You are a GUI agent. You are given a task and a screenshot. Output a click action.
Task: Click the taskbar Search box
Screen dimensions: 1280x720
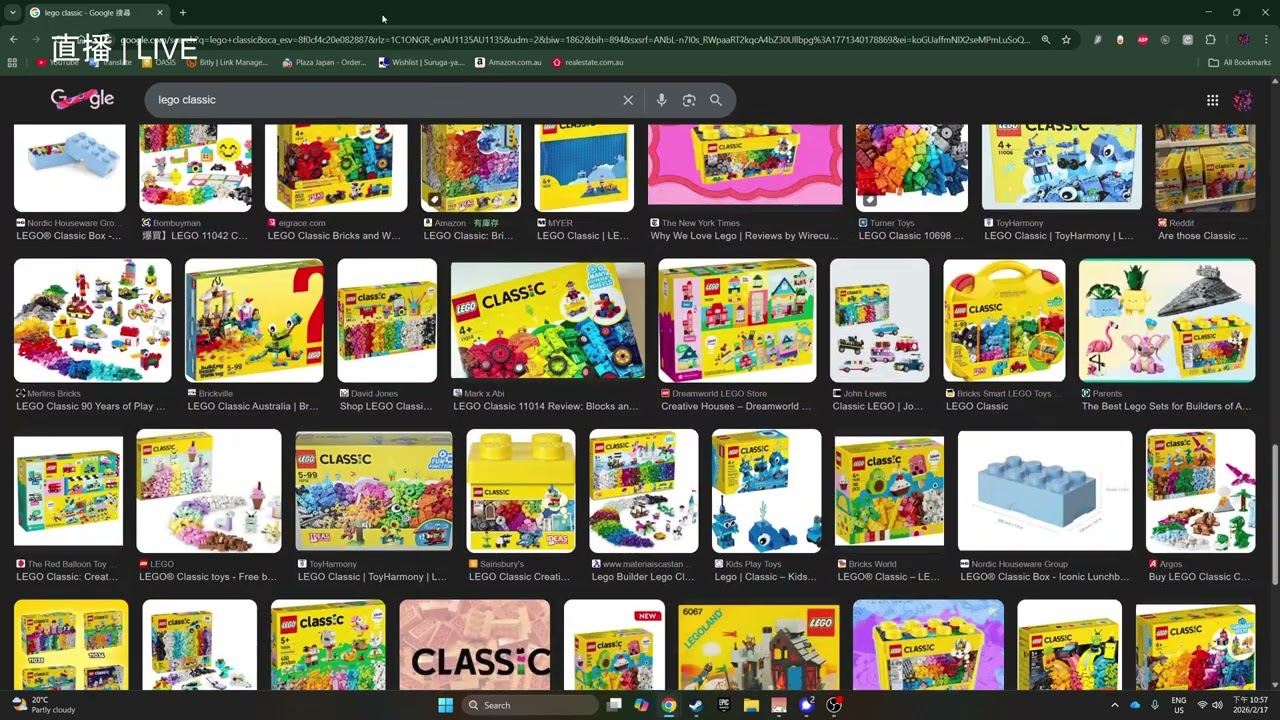pos(531,705)
